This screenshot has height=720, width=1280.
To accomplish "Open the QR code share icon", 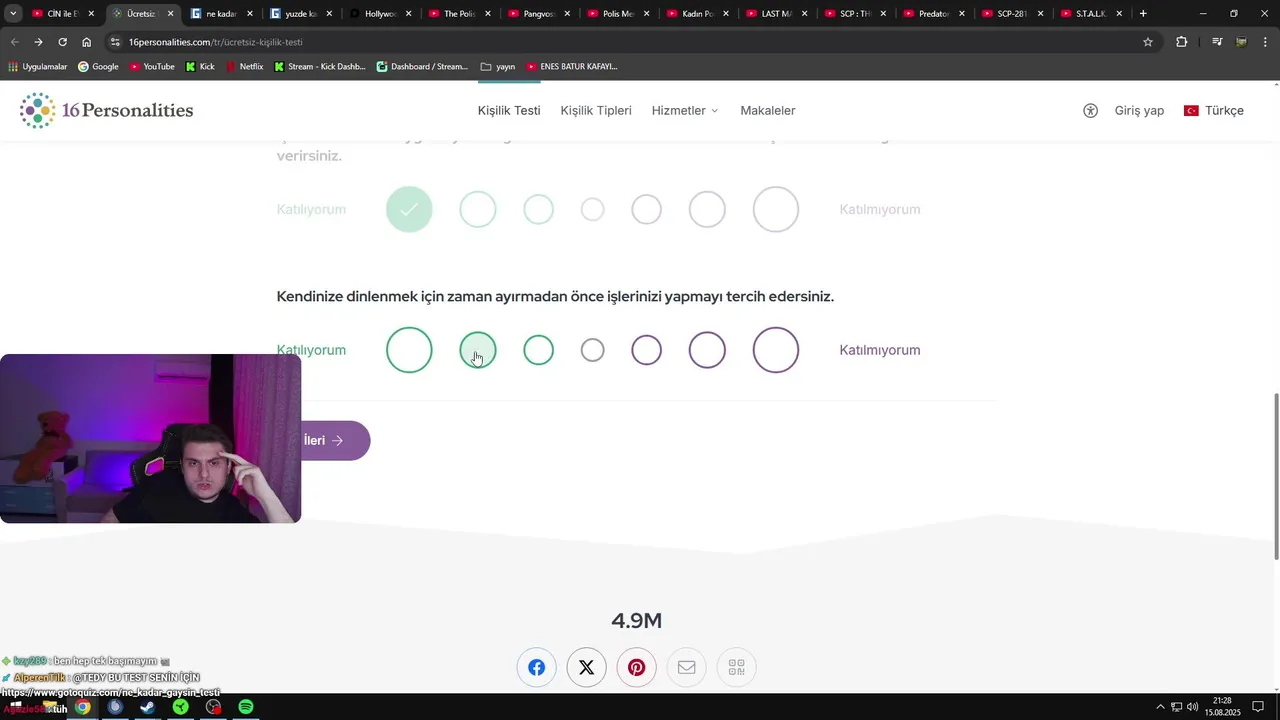I will click(x=737, y=667).
